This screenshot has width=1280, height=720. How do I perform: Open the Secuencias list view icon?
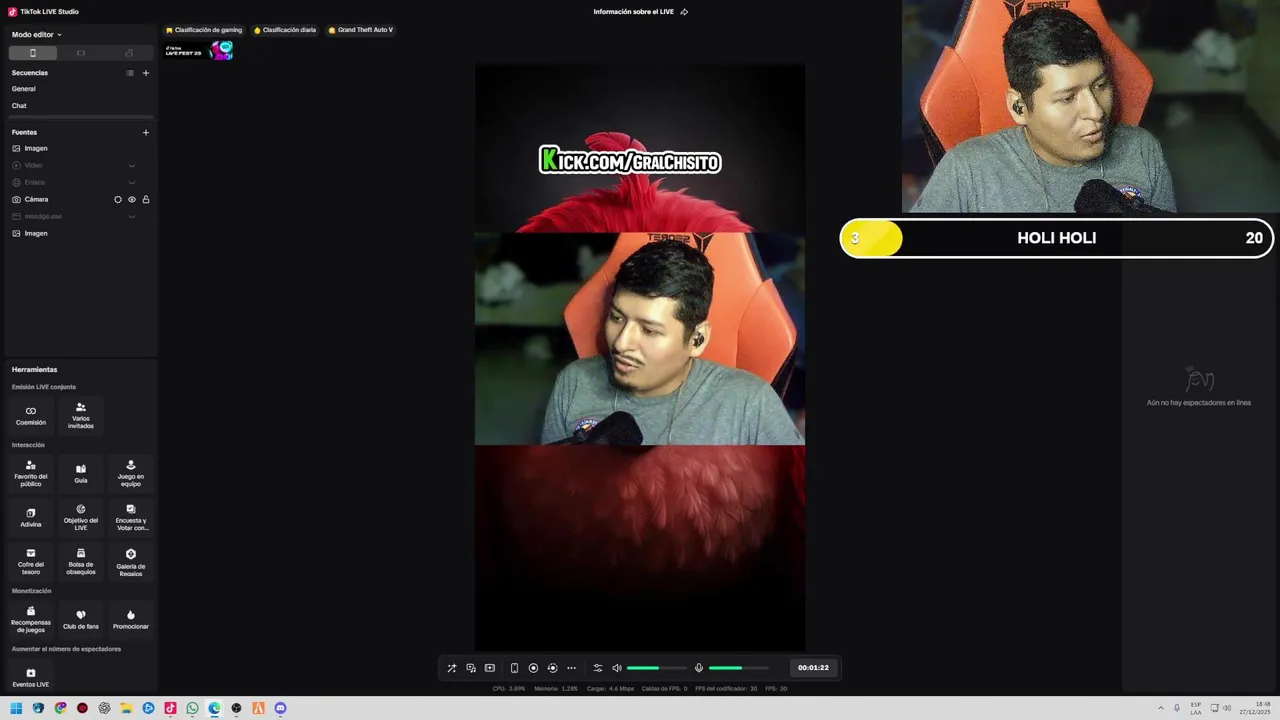coord(130,73)
